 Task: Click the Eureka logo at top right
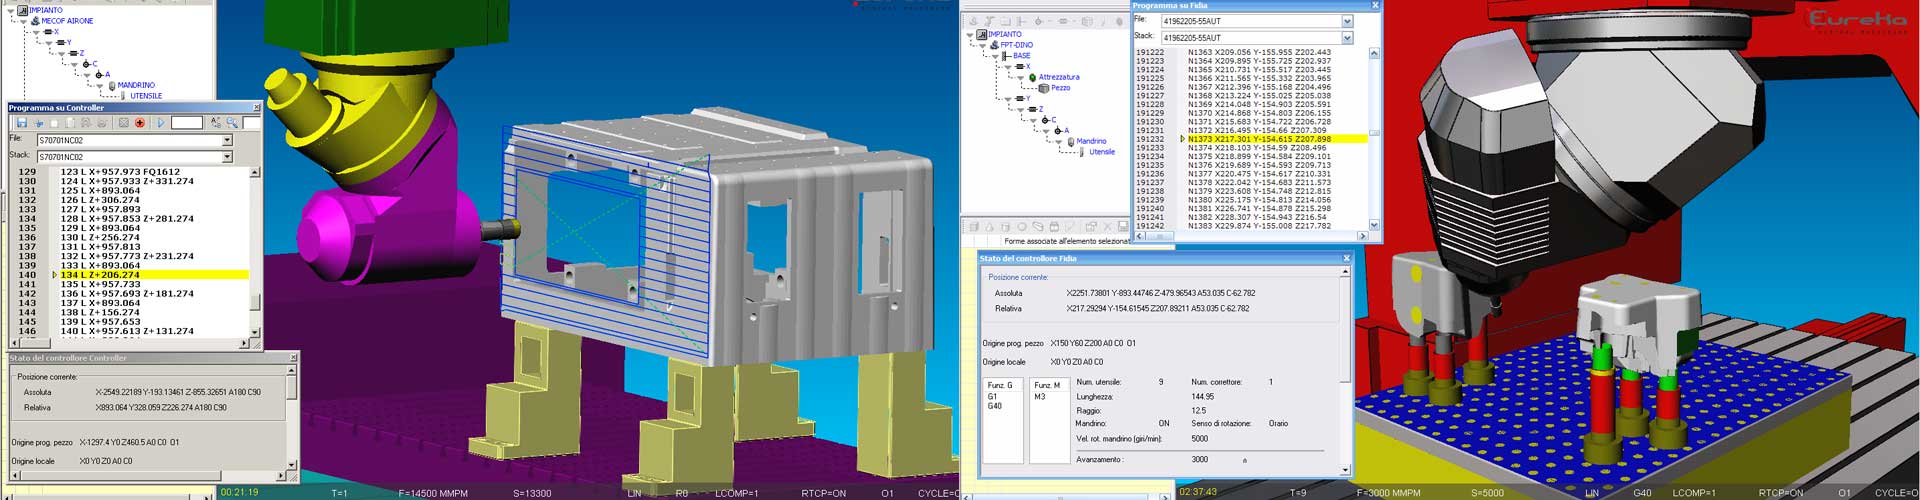pos(1857,22)
